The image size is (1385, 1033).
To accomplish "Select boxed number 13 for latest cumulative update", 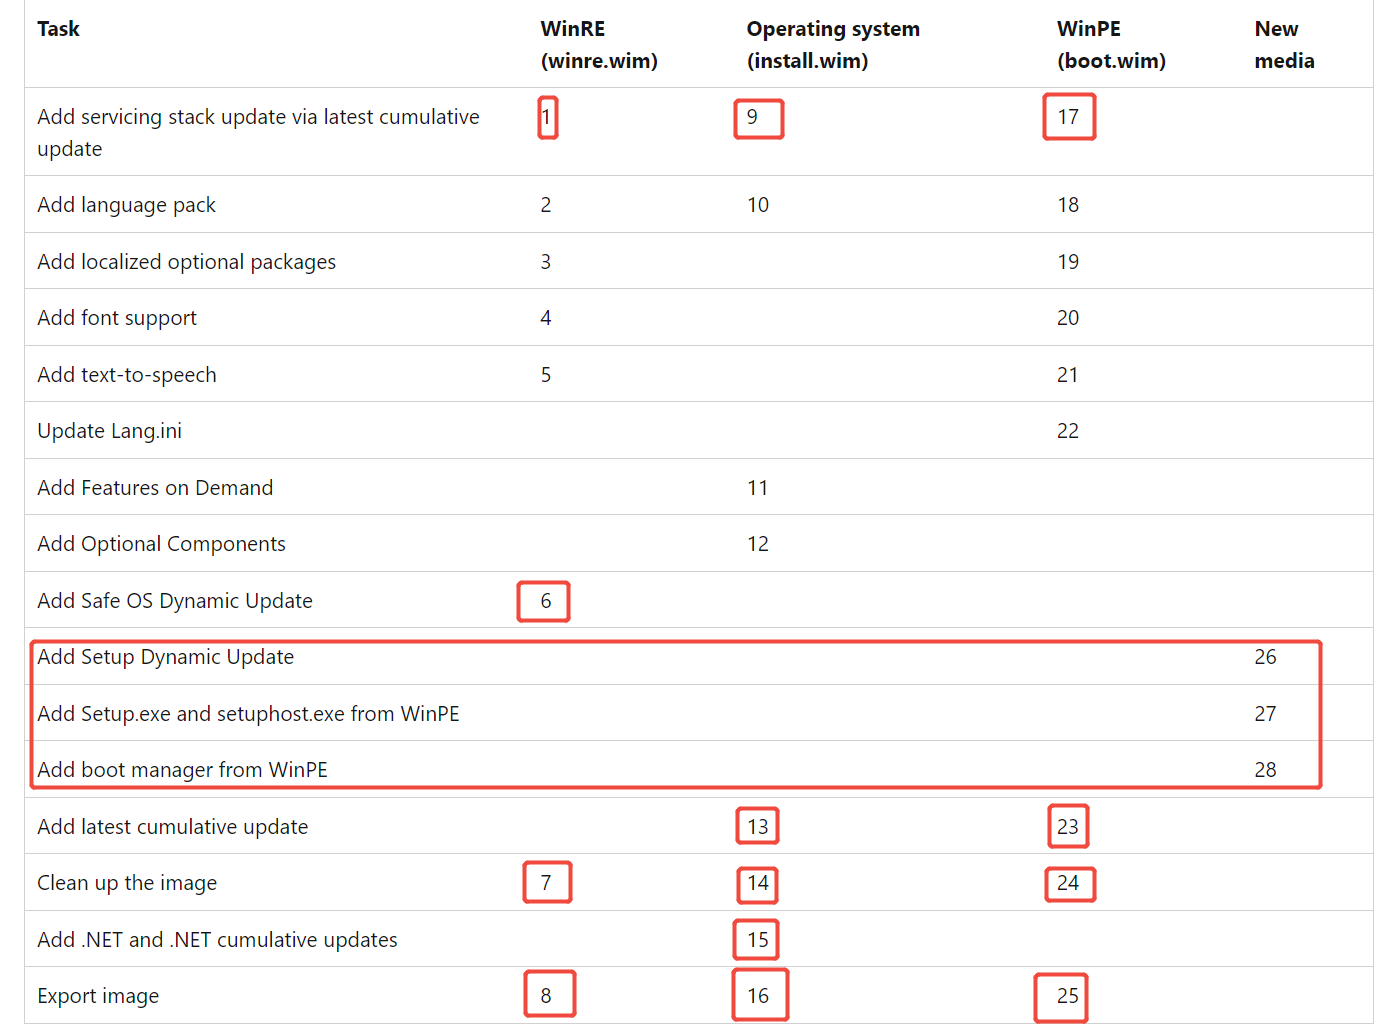I will (x=757, y=827).
